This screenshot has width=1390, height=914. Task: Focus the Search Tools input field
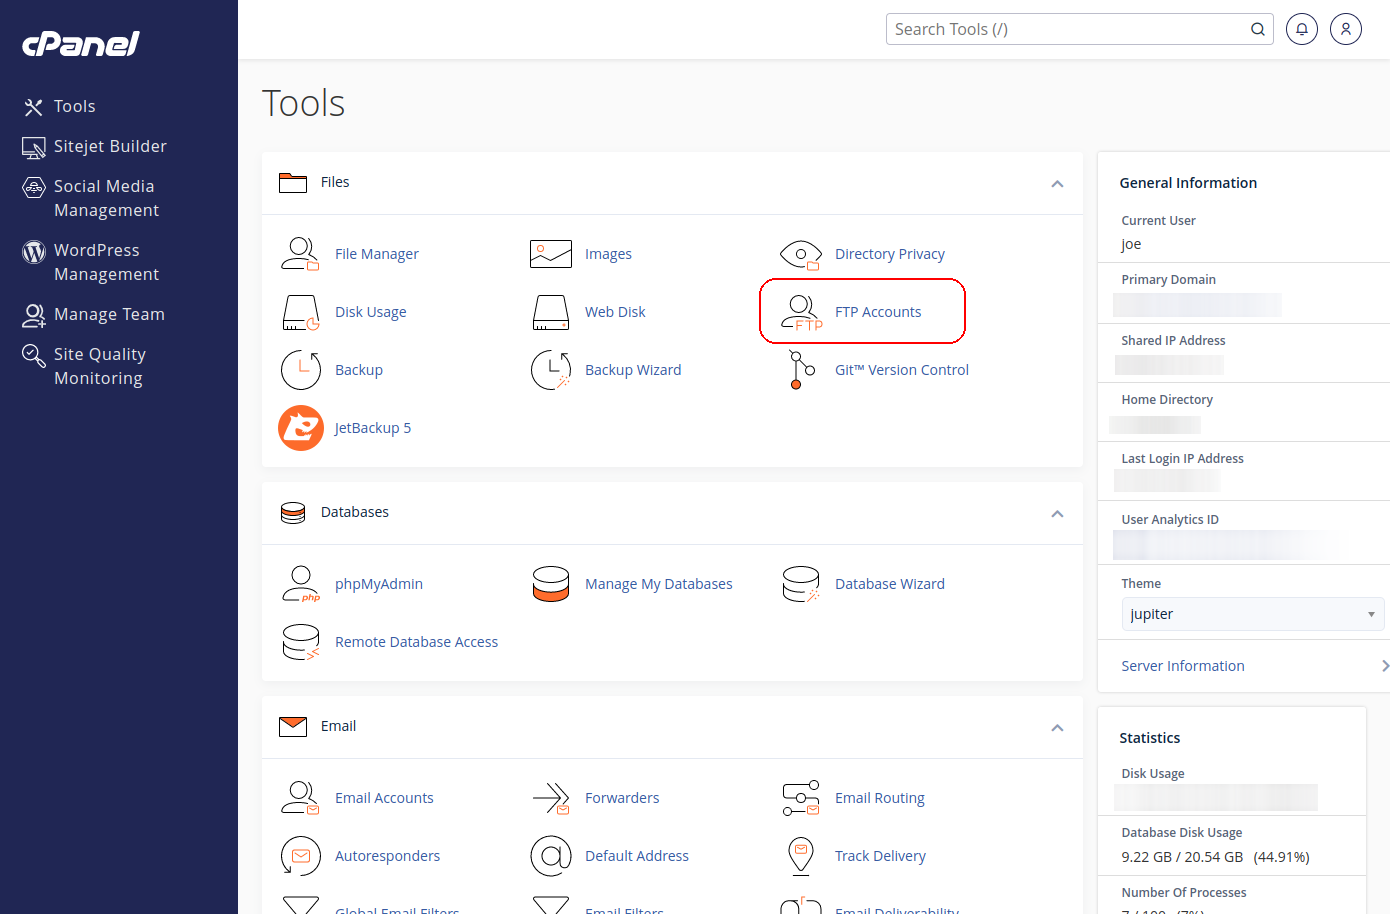1065,29
